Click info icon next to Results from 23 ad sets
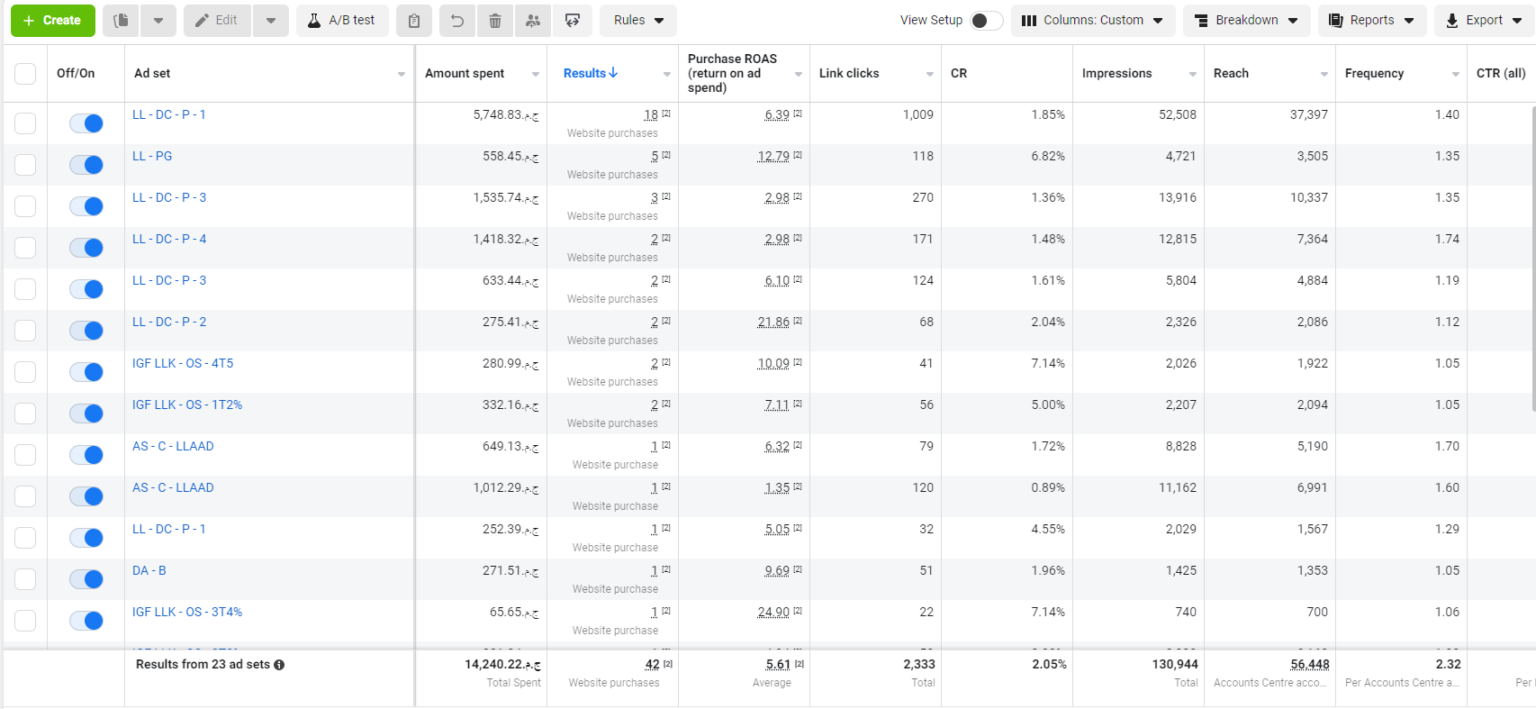 pyautogui.click(x=279, y=665)
